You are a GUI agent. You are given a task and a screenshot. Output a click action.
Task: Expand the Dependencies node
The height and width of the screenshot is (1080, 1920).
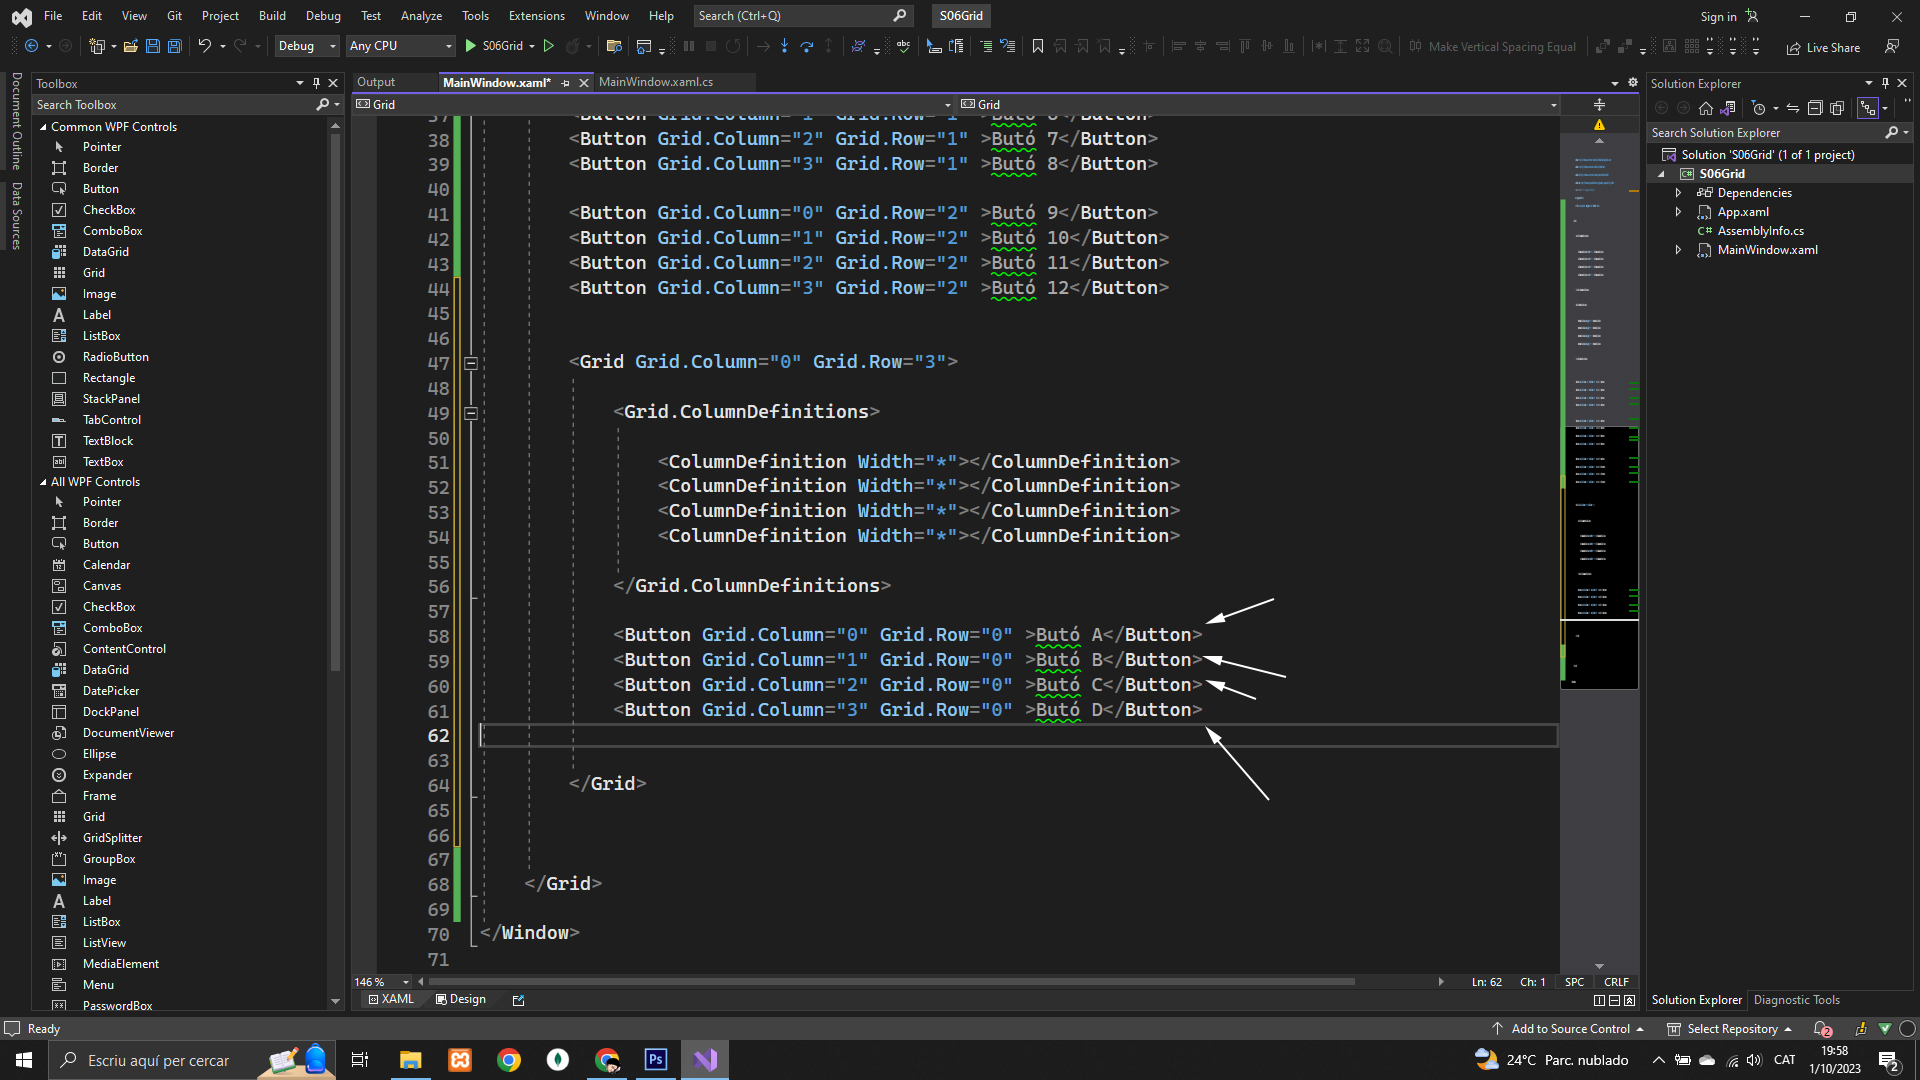coord(1679,193)
